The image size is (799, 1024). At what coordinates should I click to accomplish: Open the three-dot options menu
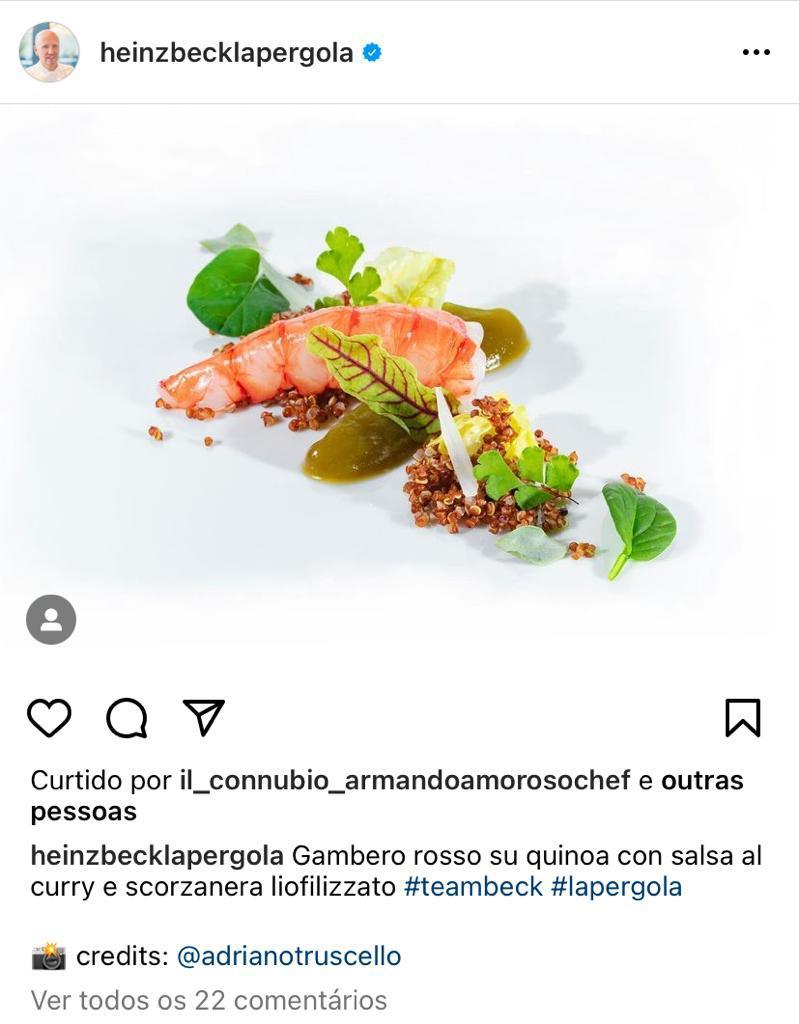[x=756, y=52]
